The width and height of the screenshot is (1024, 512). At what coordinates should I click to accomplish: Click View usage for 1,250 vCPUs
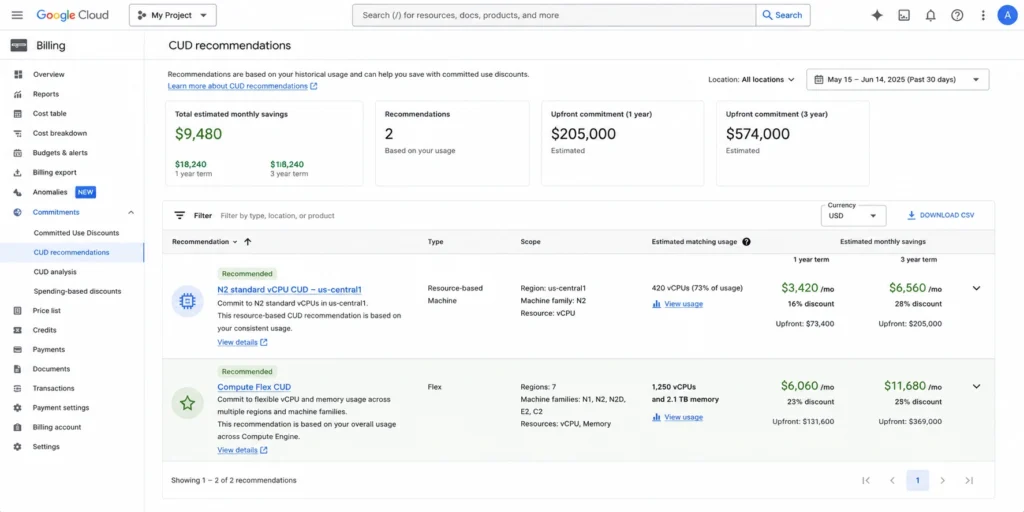click(677, 417)
